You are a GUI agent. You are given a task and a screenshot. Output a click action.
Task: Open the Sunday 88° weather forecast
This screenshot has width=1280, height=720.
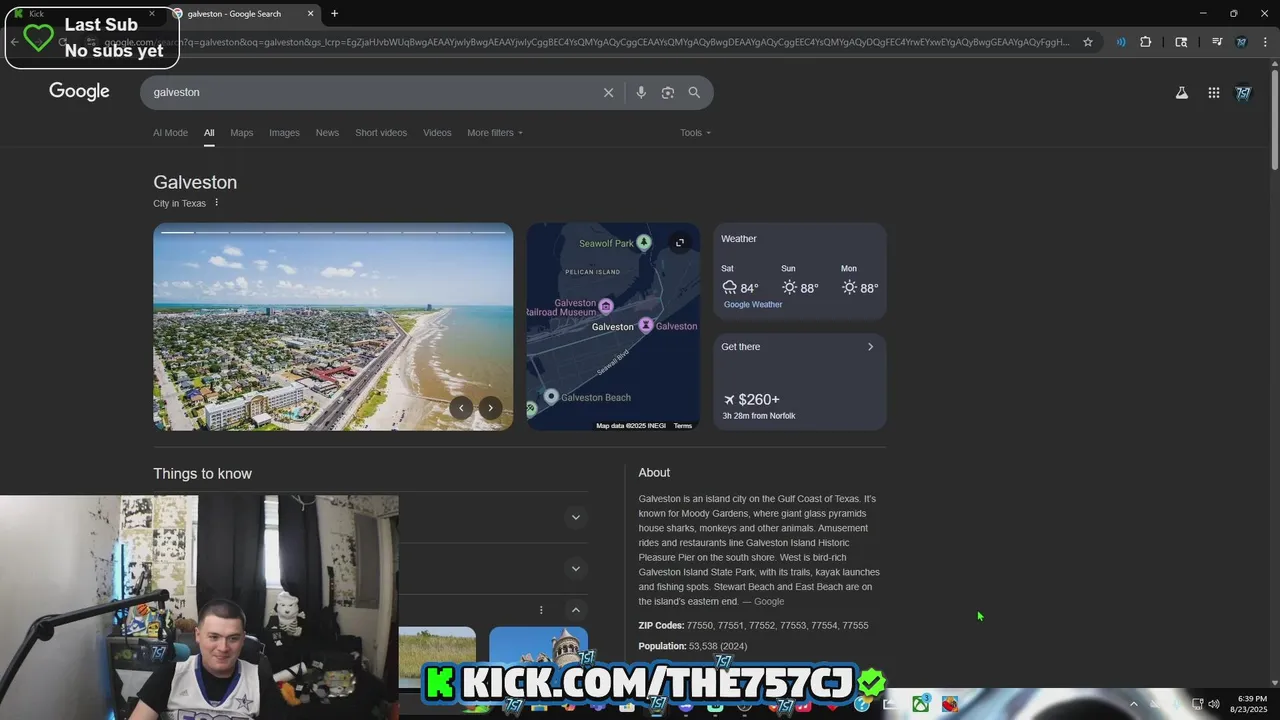point(800,280)
